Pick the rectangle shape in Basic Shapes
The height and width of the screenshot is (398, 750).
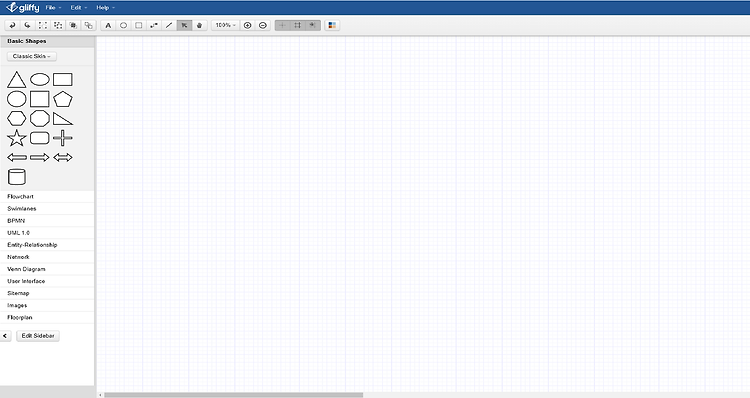tap(63, 79)
